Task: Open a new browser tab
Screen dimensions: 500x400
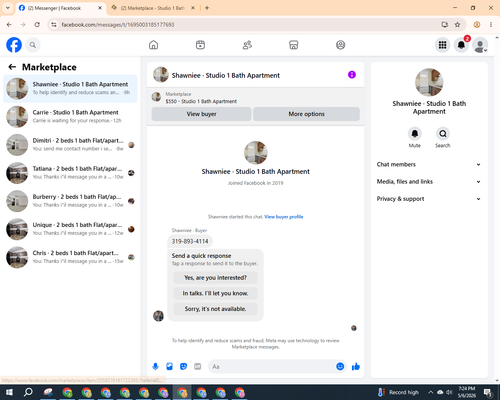Action: (207, 8)
